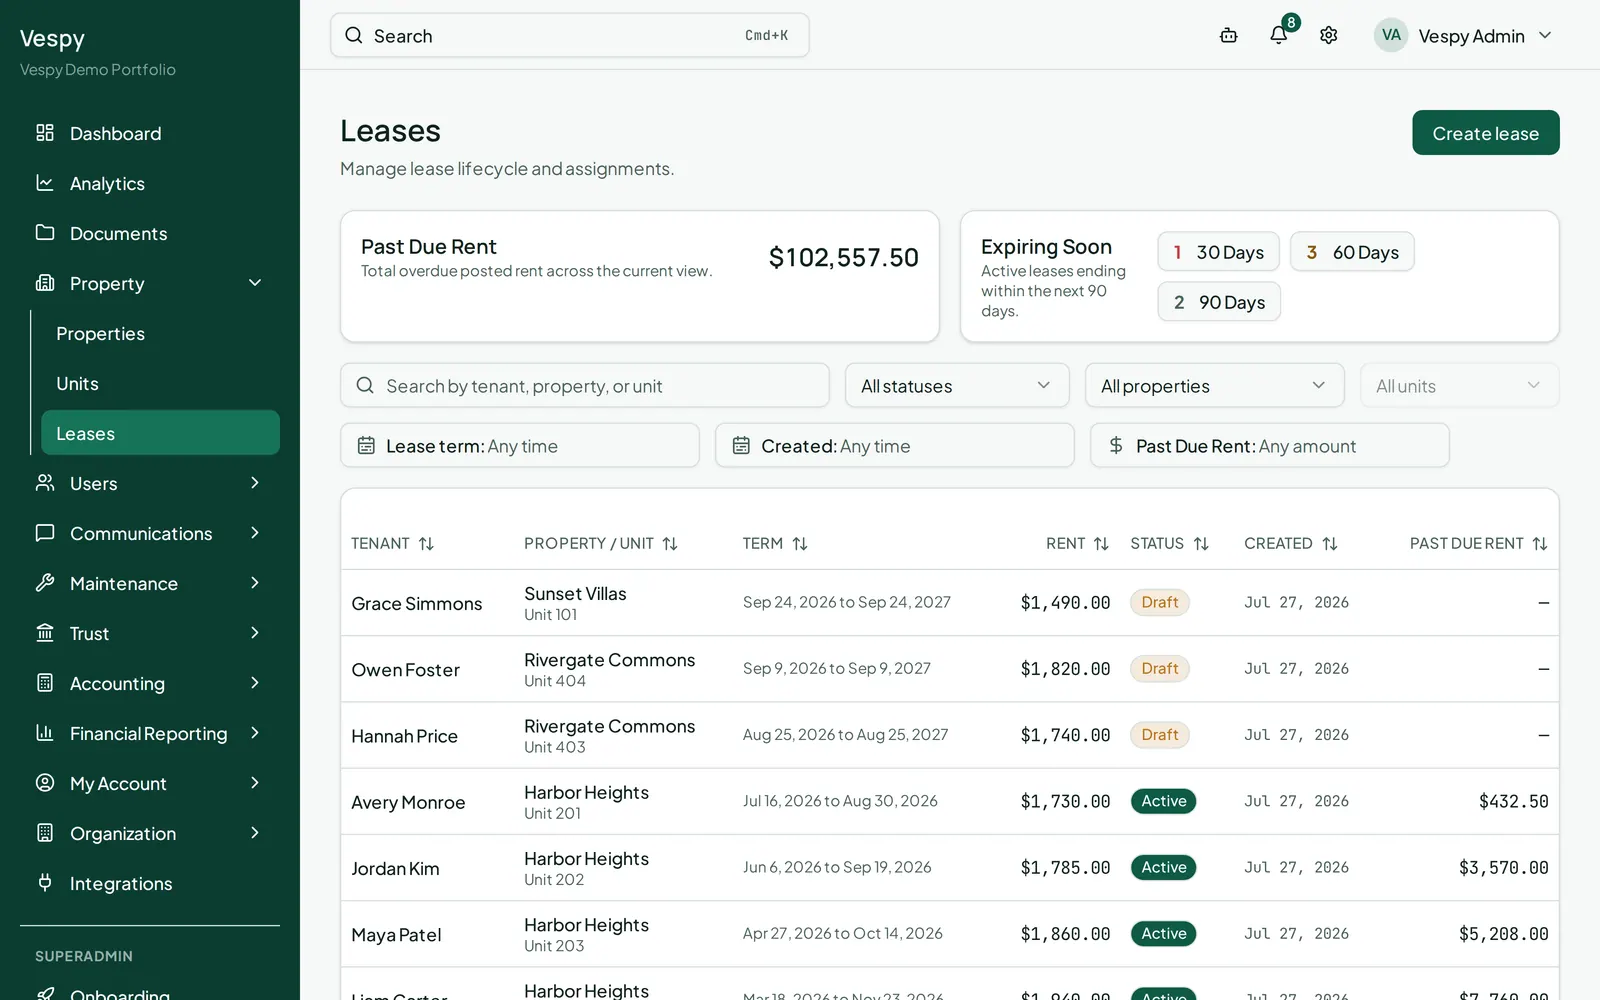Filter expiring leases by 30 Days
1600x1000 pixels.
tap(1219, 252)
